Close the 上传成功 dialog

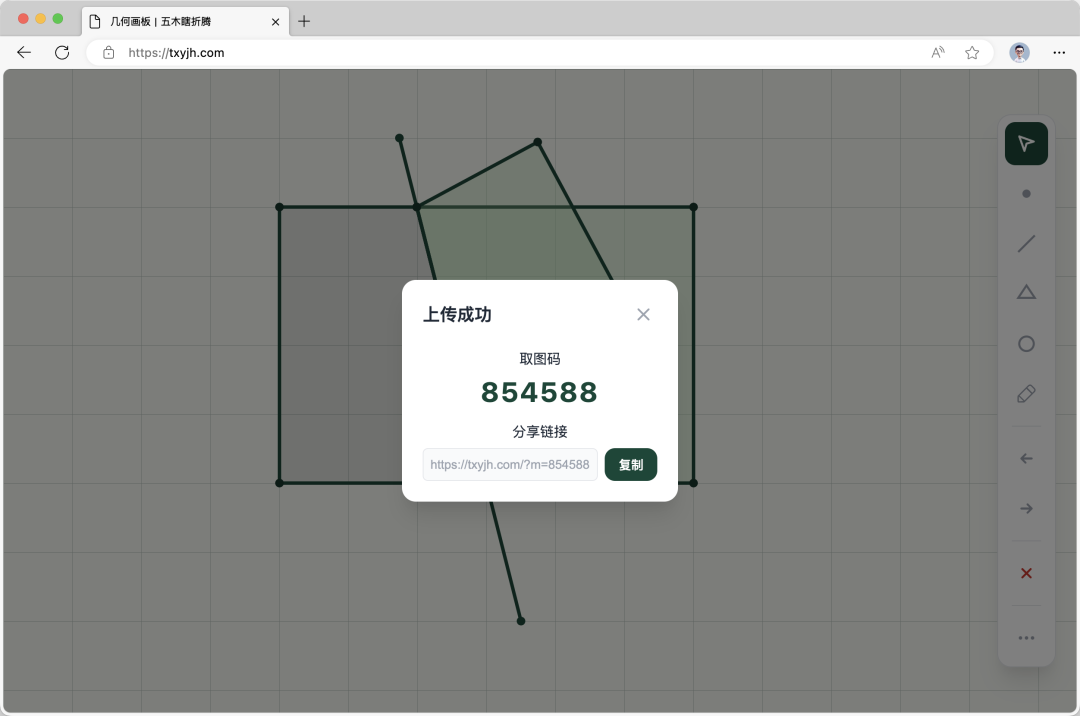(x=643, y=315)
